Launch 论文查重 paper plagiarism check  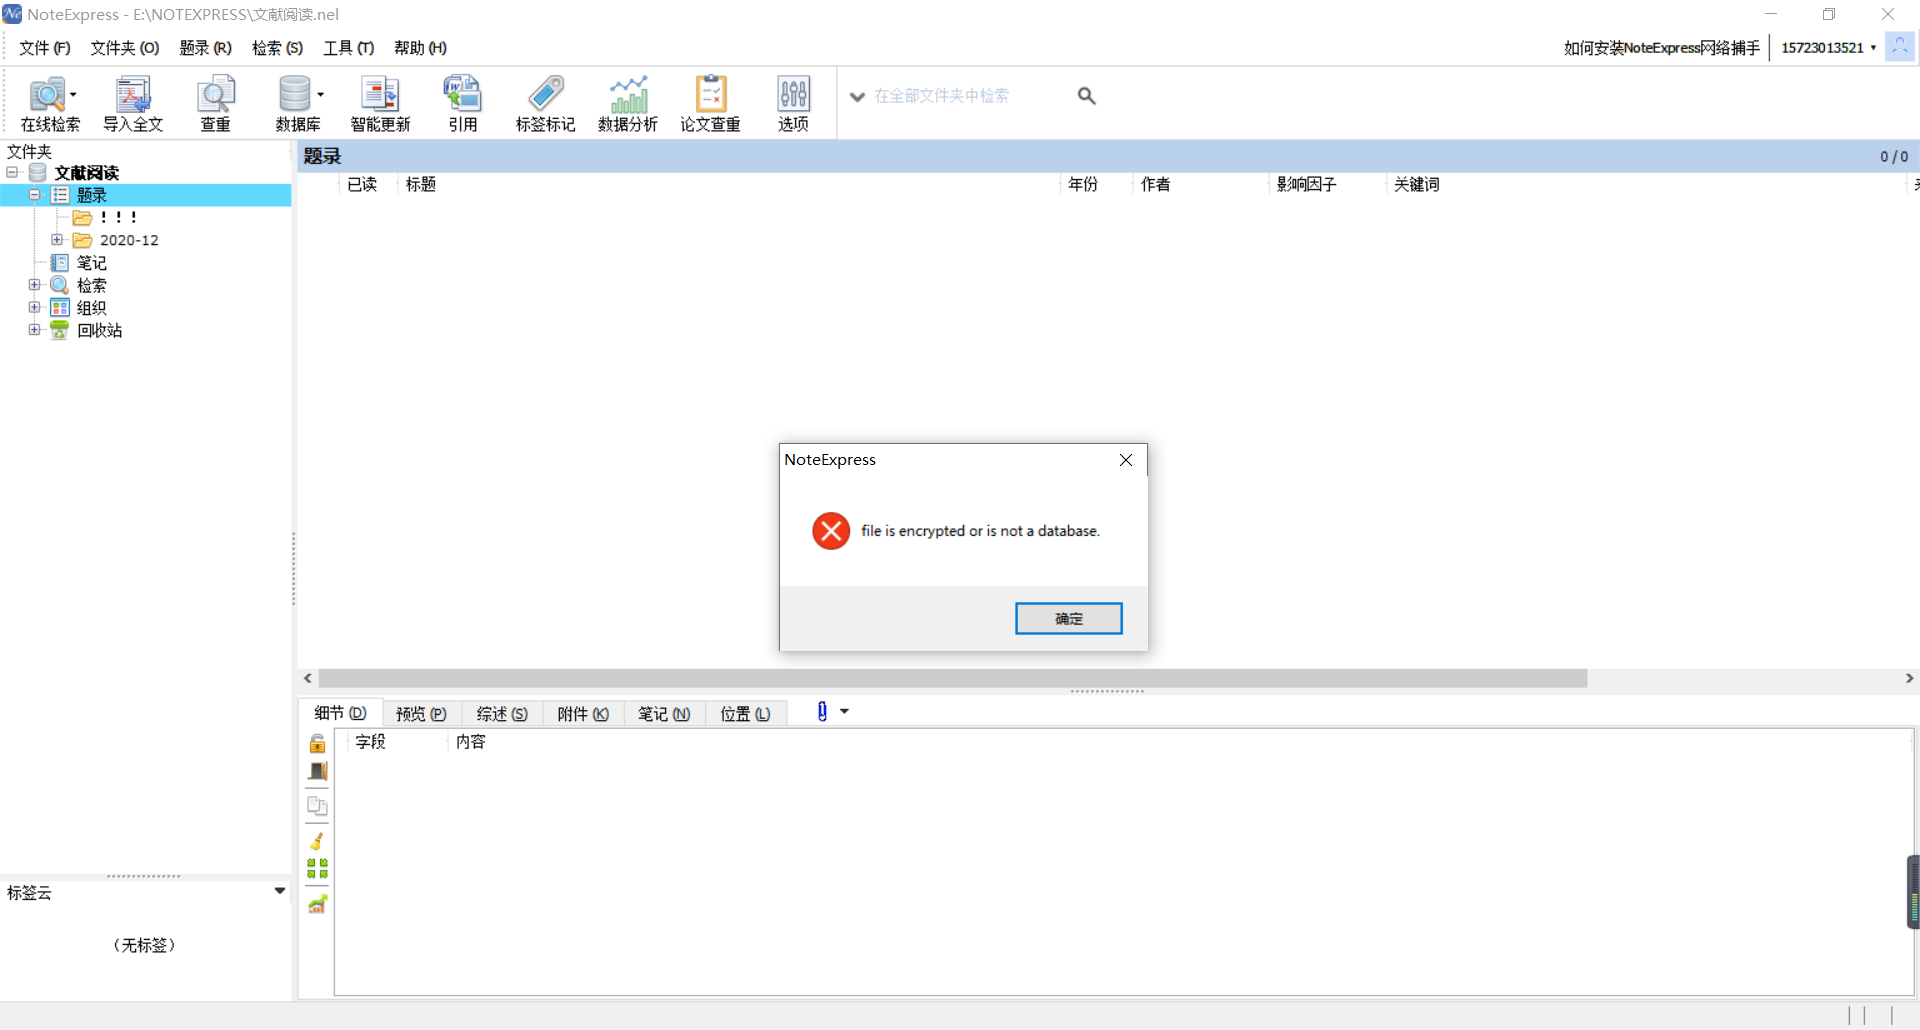point(711,104)
